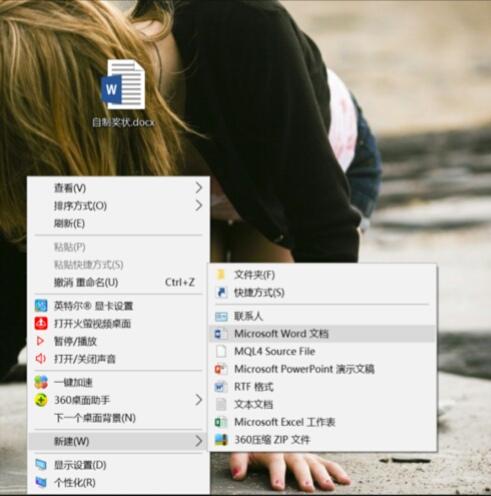491x496 pixels.
Task: Create a new Microsoft Excel 工作表
Action: coord(322,422)
